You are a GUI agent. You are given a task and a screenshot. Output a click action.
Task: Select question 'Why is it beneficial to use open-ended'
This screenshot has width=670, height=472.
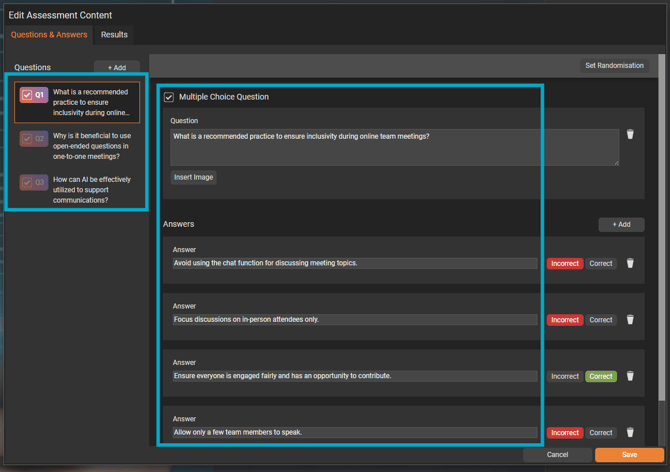tap(77, 146)
